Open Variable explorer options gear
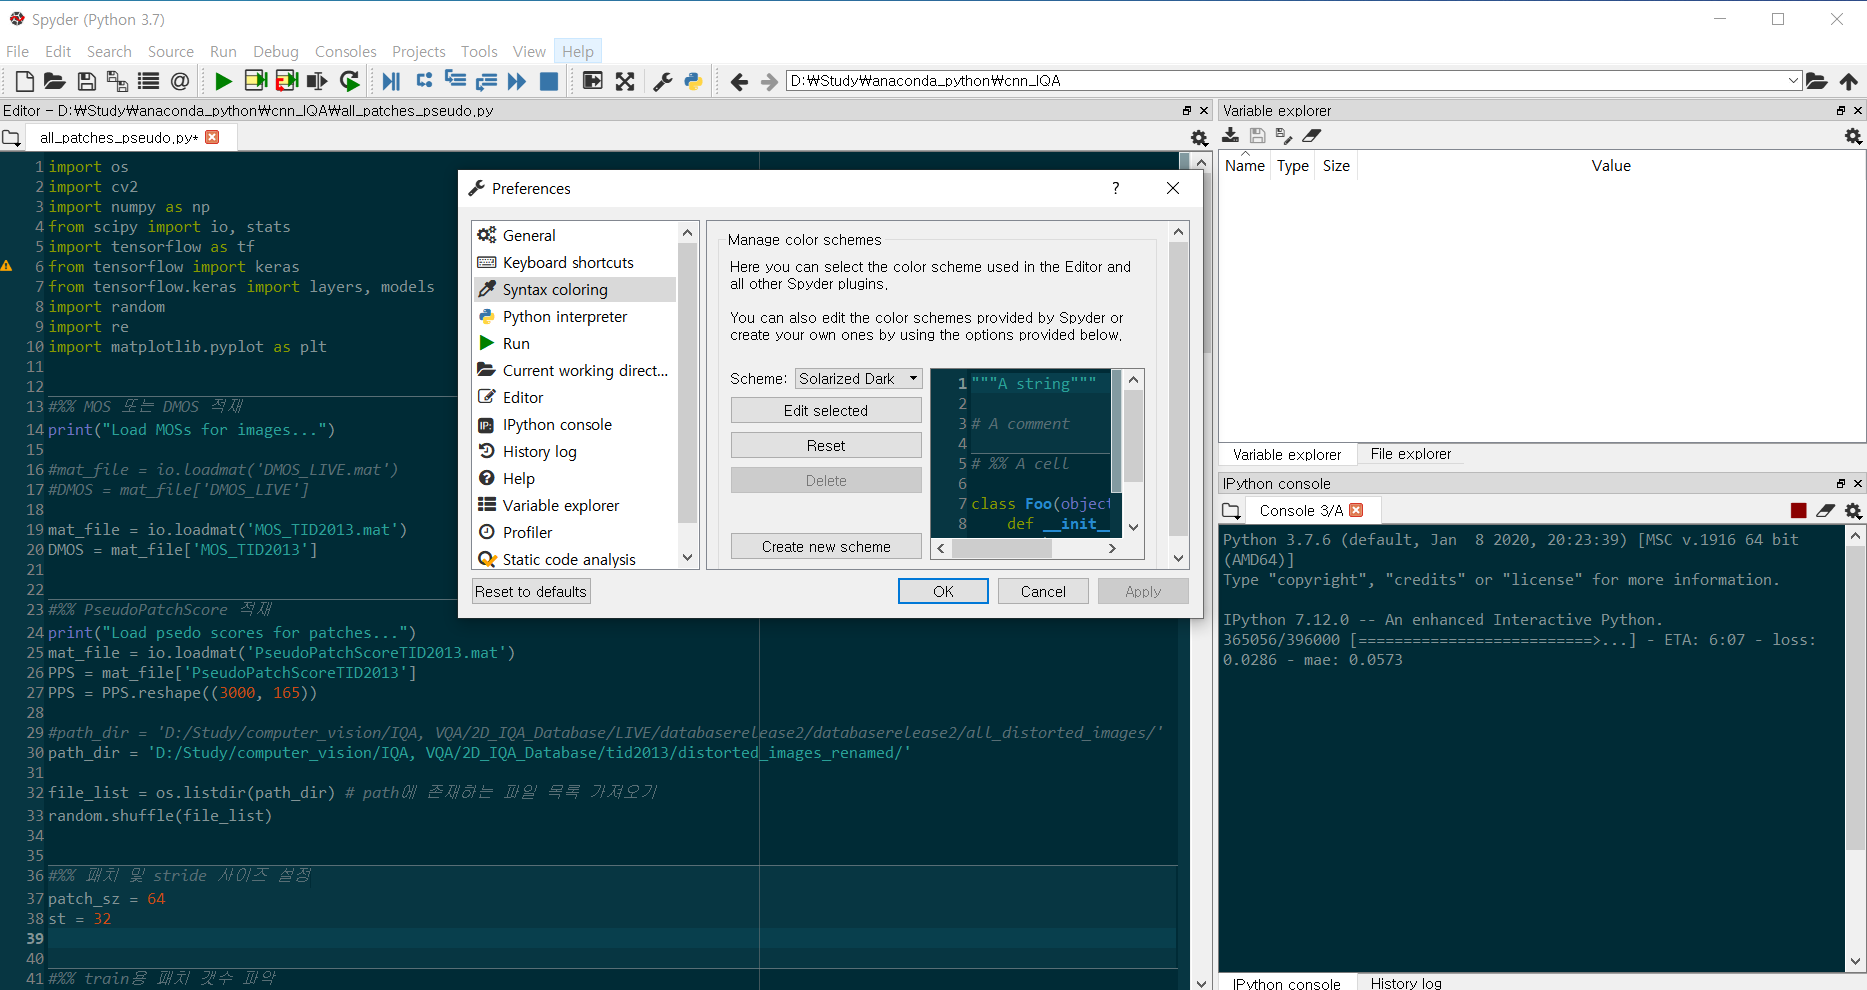The image size is (1867, 990). 1853,136
